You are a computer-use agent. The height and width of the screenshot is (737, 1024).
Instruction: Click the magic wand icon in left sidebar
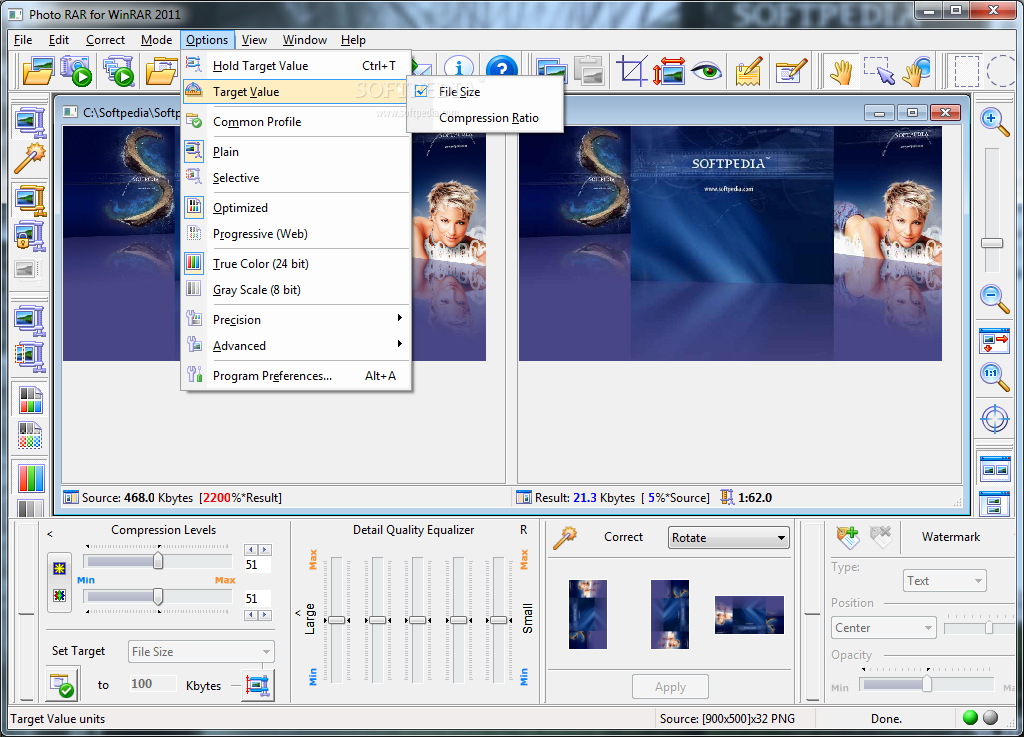(x=30, y=158)
